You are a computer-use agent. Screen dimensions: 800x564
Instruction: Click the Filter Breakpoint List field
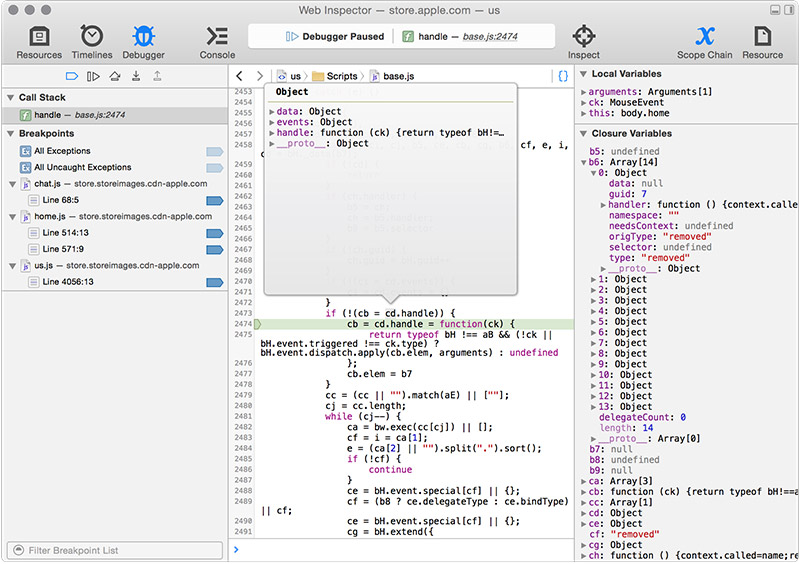pos(115,550)
